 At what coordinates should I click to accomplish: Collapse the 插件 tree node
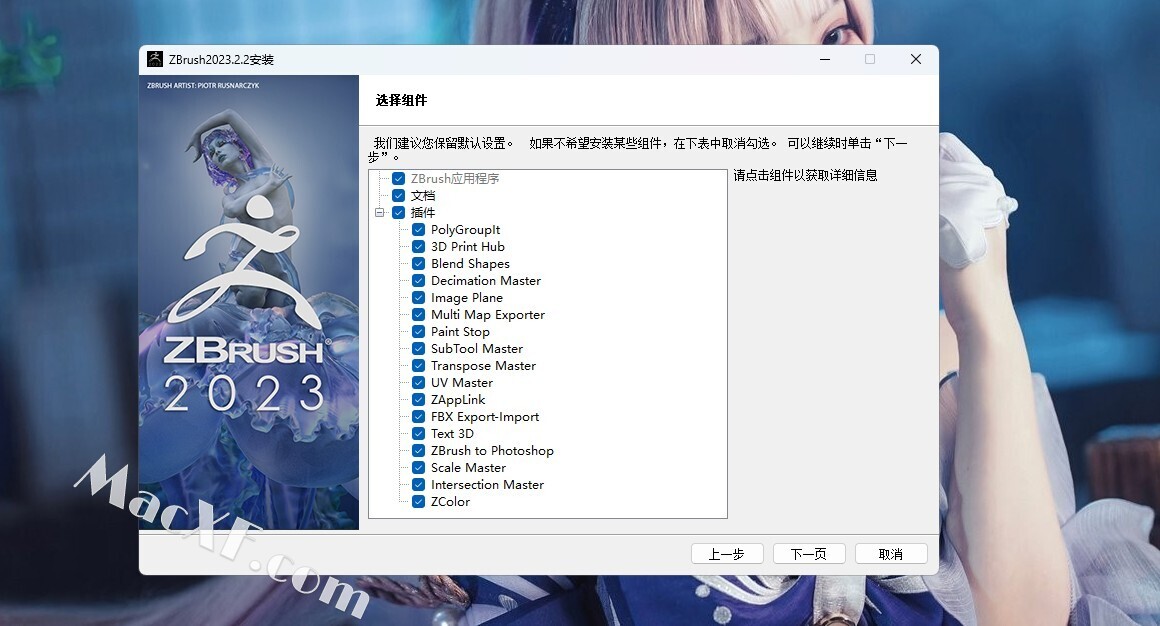(380, 212)
